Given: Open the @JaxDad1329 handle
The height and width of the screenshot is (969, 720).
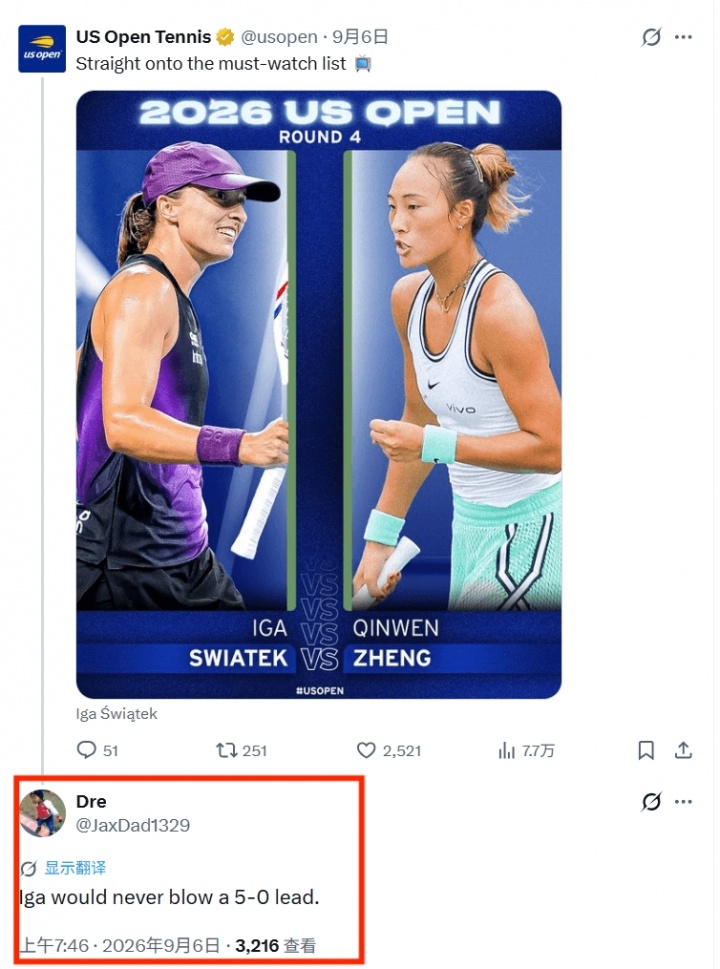Looking at the screenshot, I should (x=133, y=825).
